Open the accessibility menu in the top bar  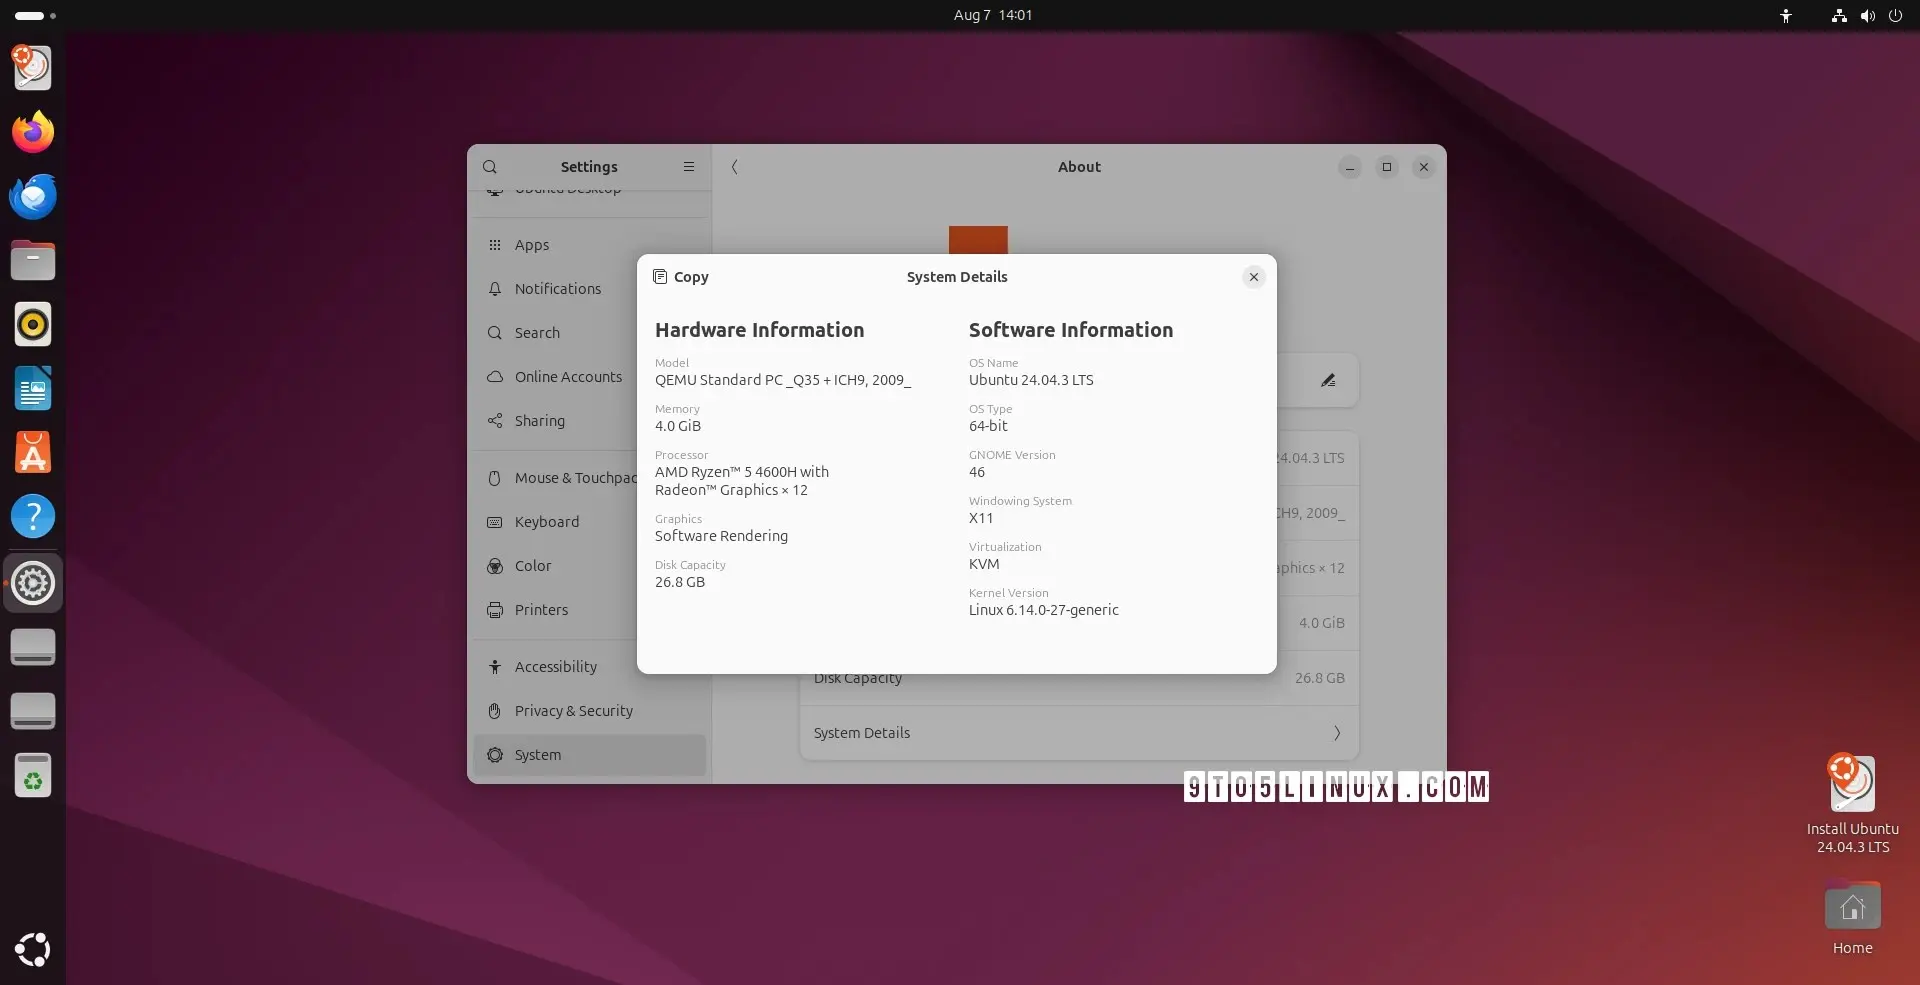(1787, 15)
